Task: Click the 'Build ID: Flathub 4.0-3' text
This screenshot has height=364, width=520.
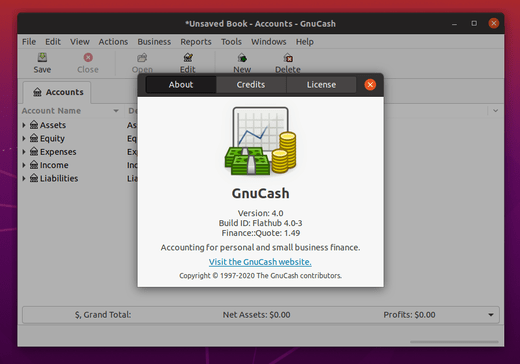Action: 260,223
